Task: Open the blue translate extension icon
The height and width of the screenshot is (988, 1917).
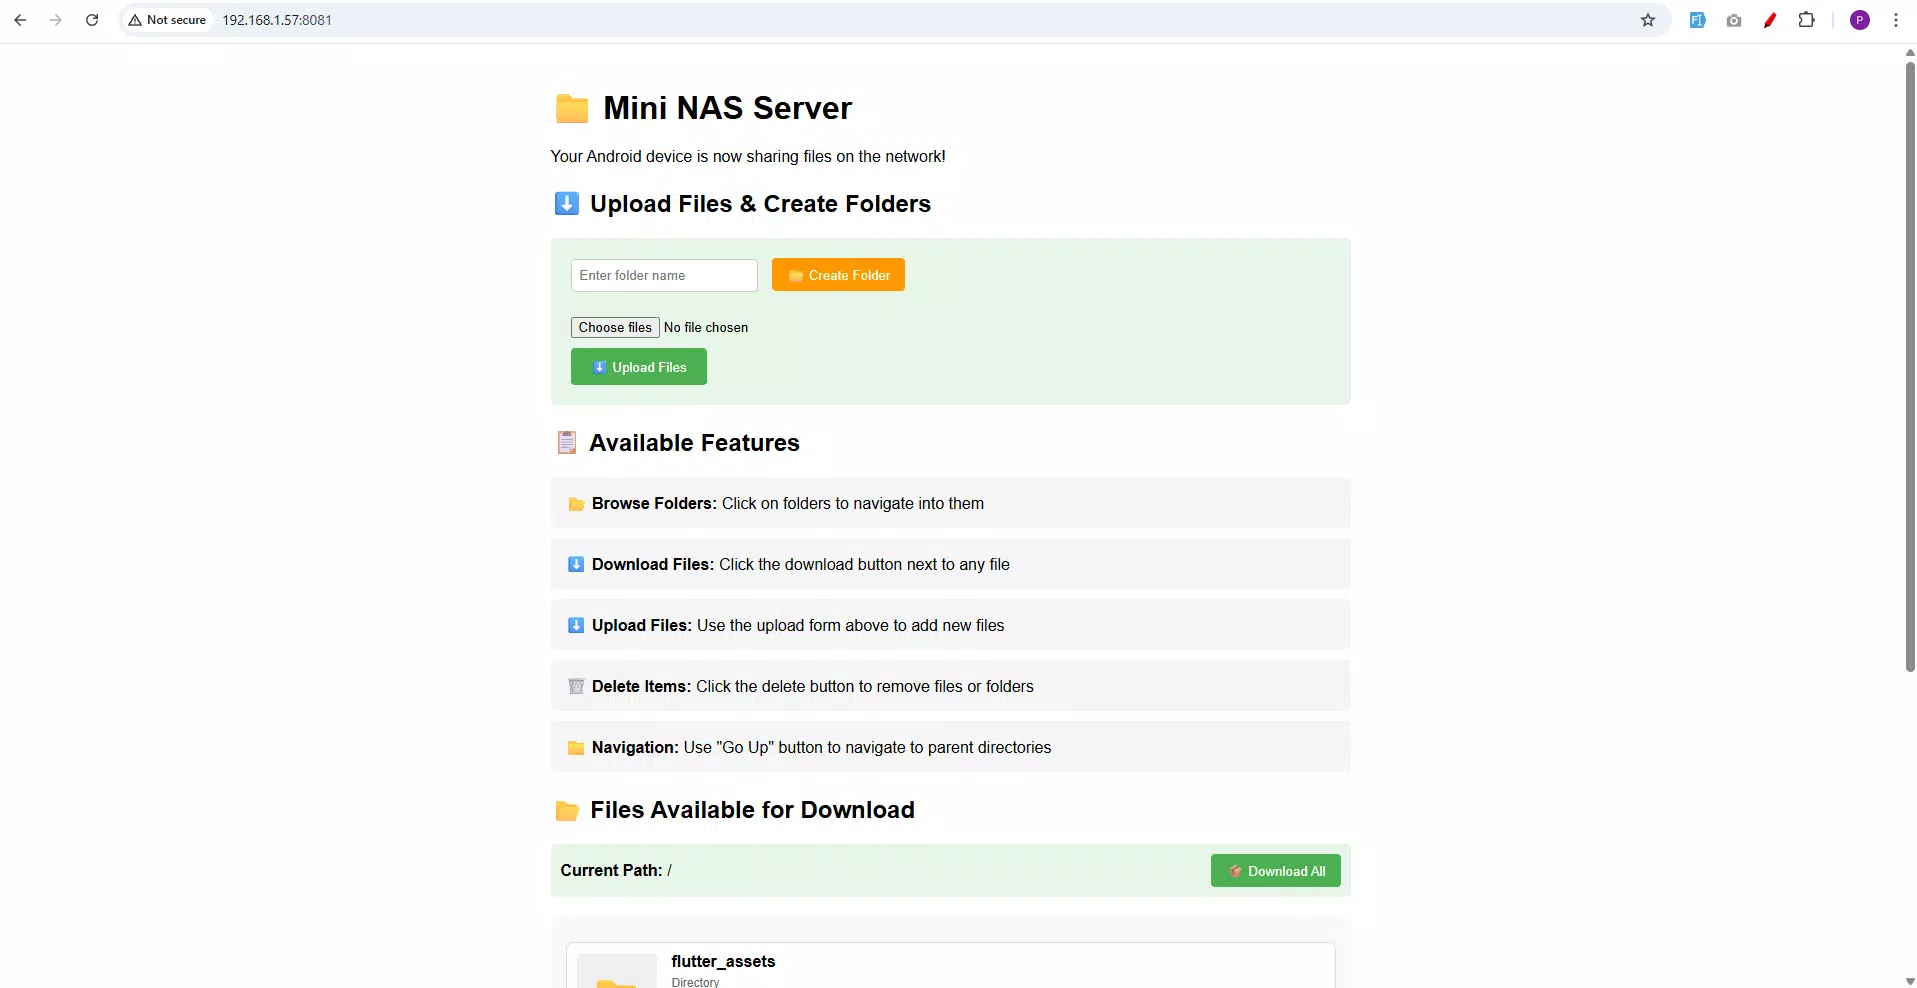Action: tap(1697, 20)
